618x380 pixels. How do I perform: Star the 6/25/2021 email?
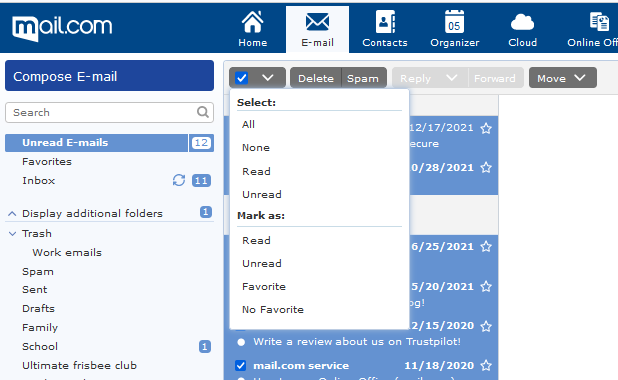pyautogui.click(x=486, y=246)
